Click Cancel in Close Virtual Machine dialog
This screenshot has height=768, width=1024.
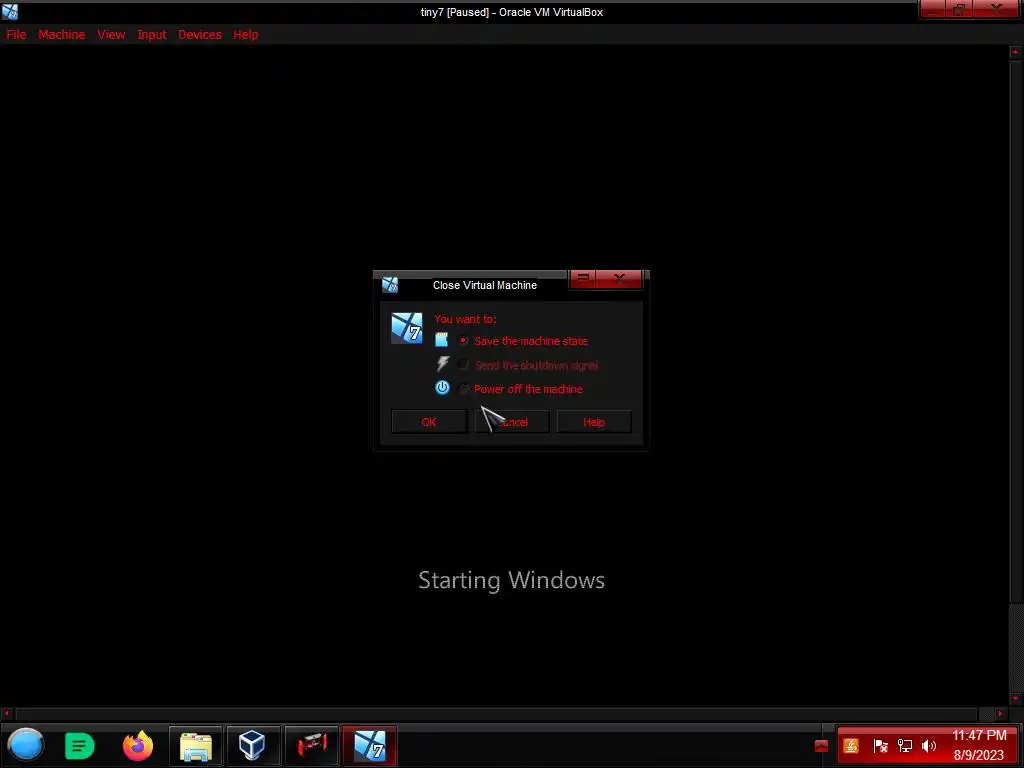pos(512,422)
